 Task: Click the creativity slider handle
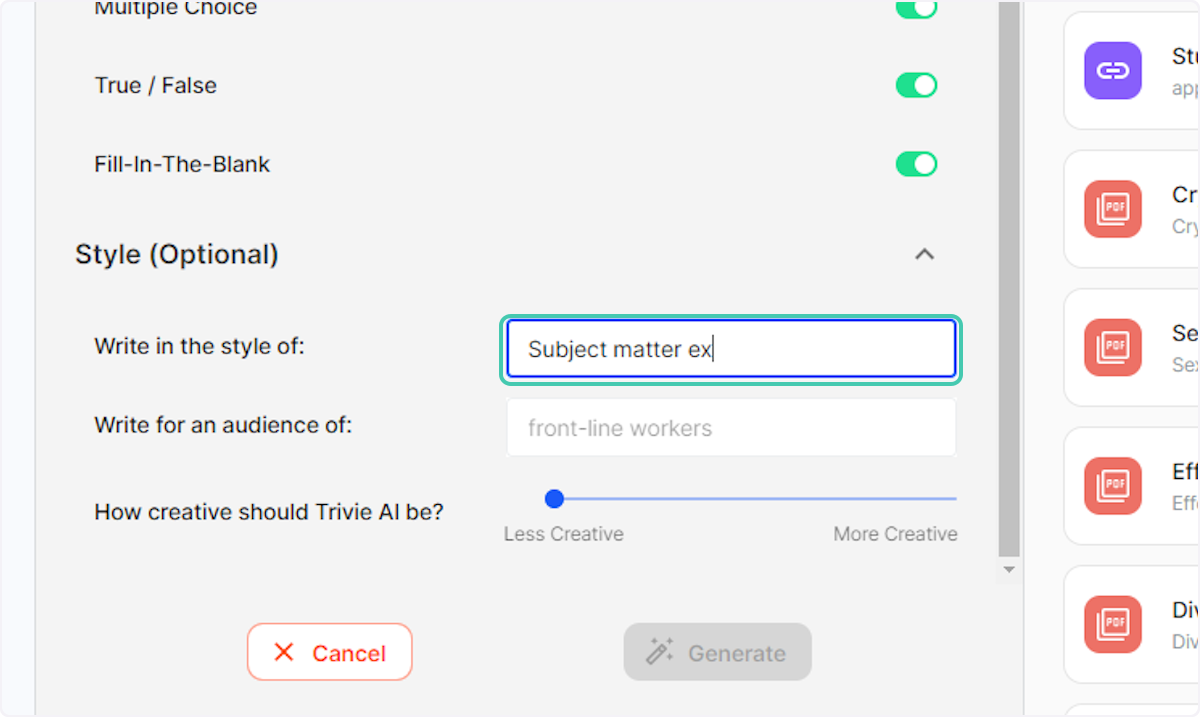554,498
